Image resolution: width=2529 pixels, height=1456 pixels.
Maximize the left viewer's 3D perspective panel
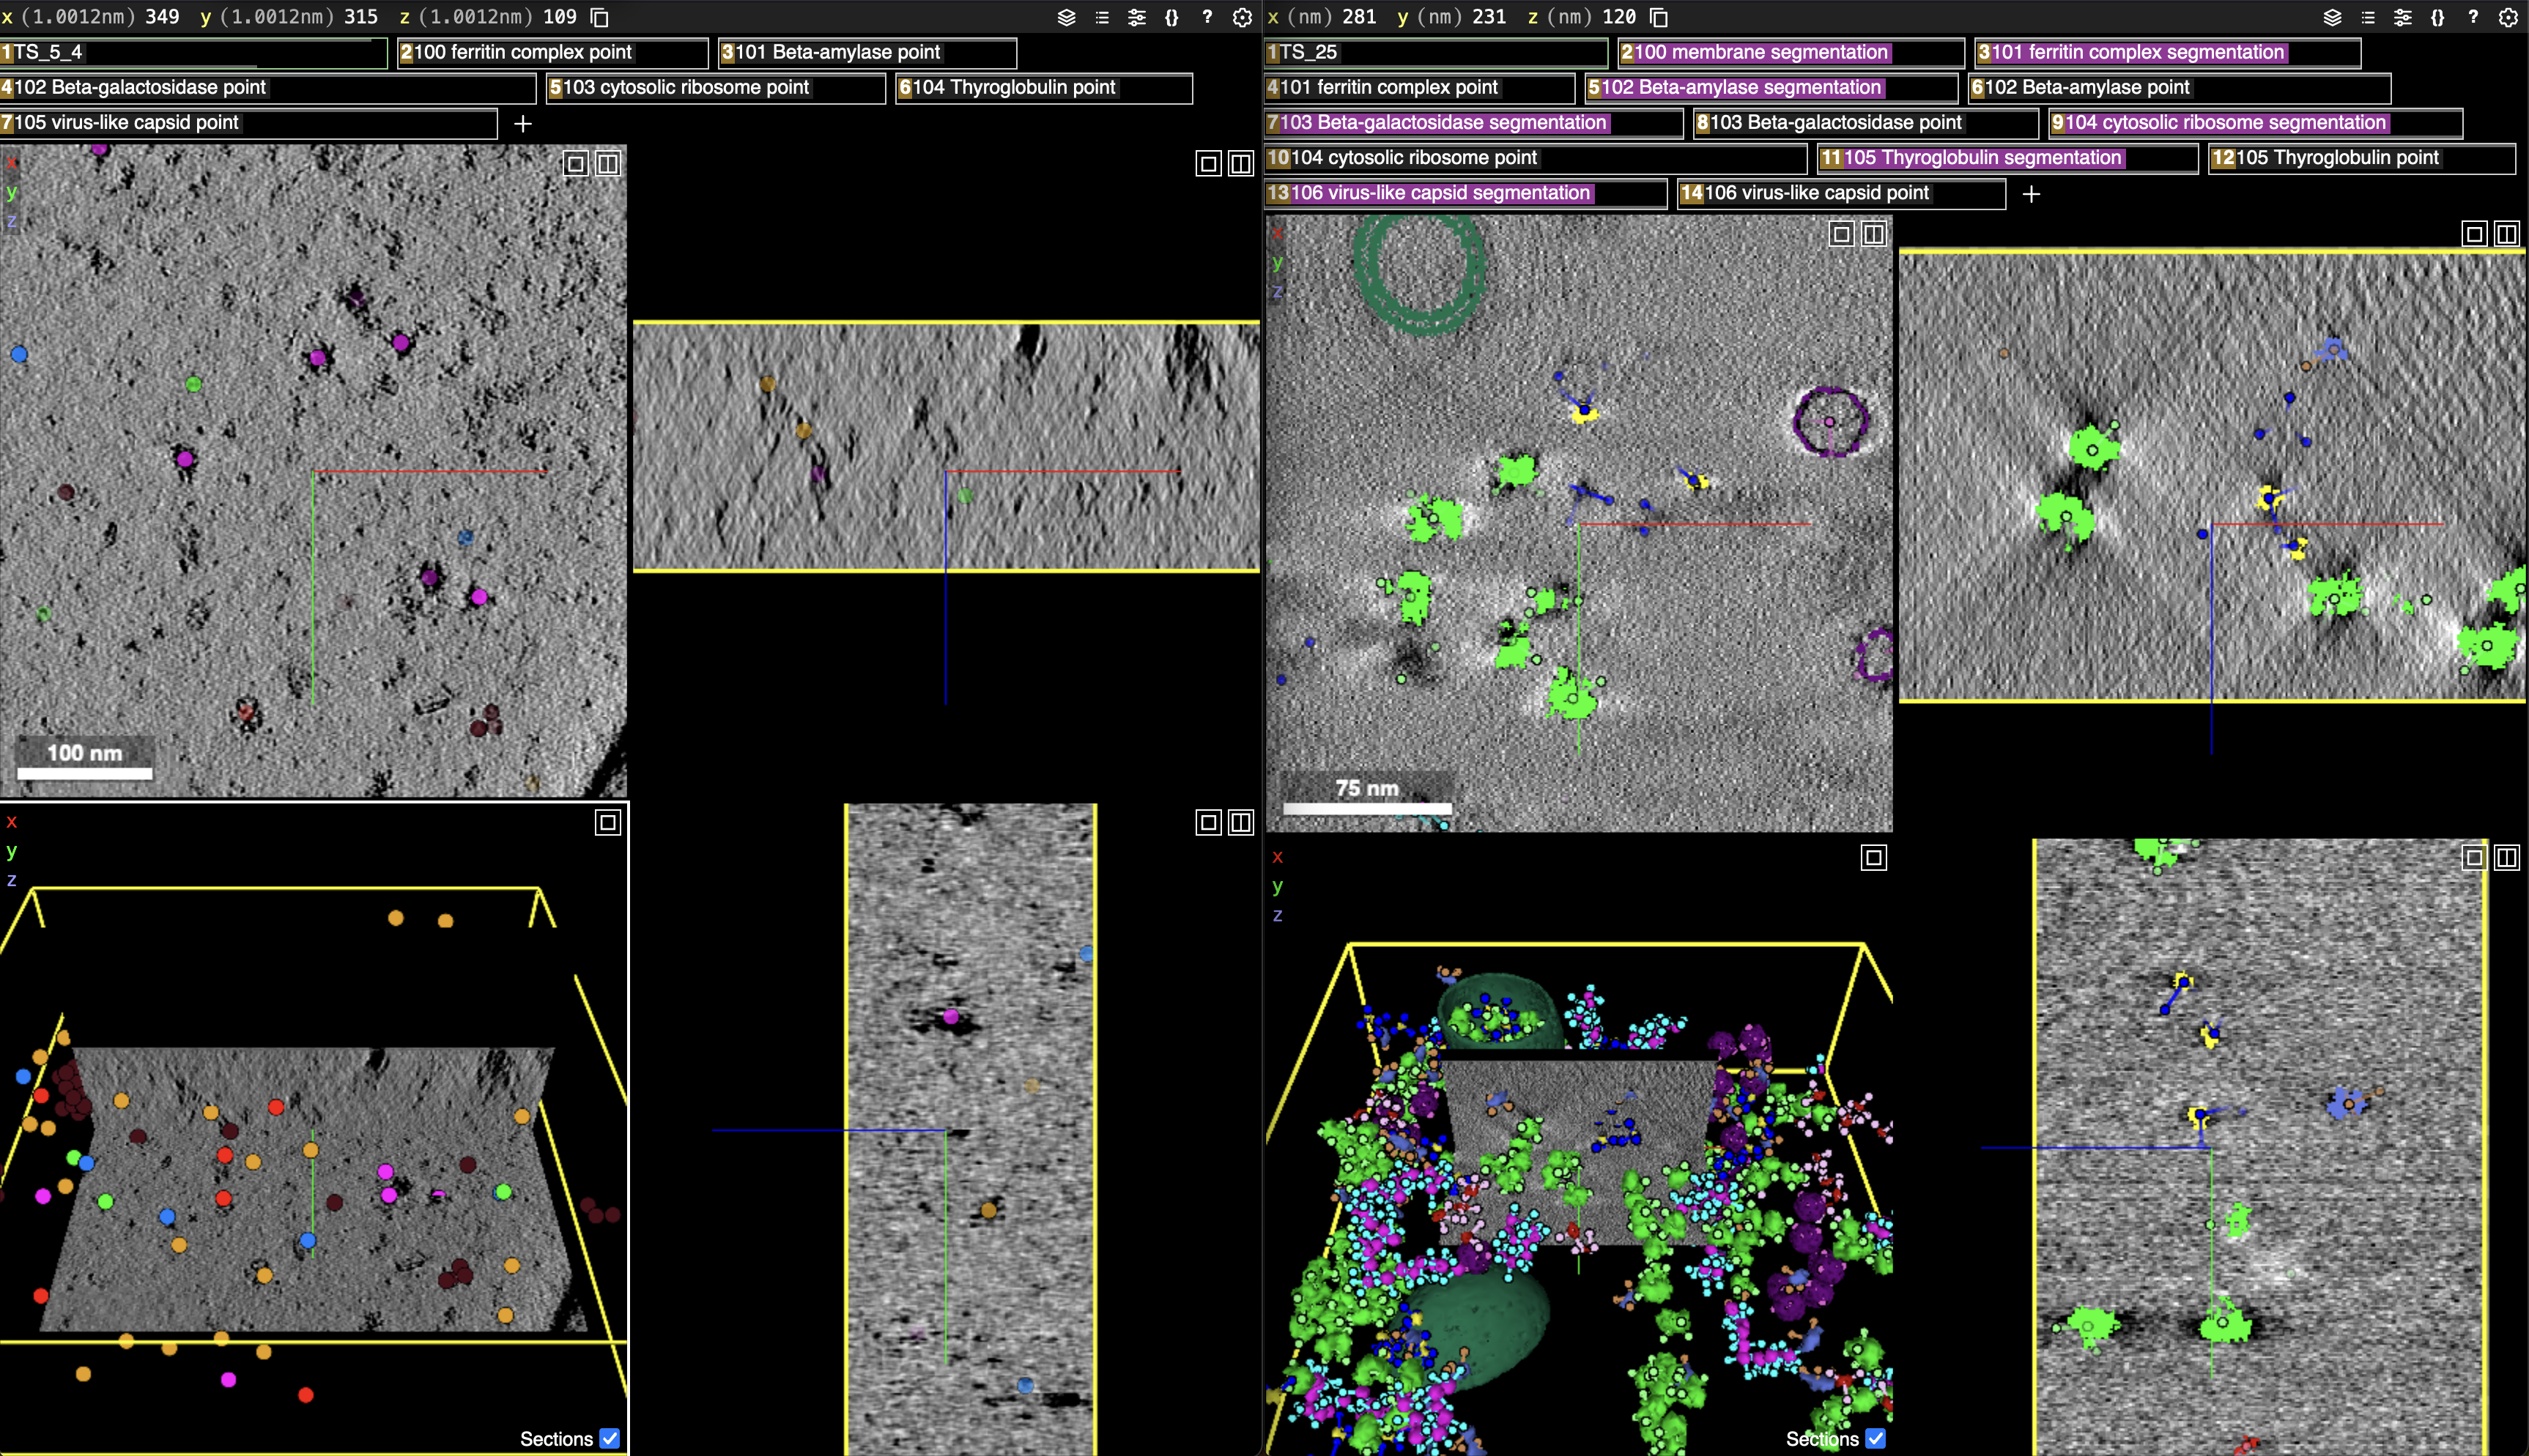coord(608,823)
